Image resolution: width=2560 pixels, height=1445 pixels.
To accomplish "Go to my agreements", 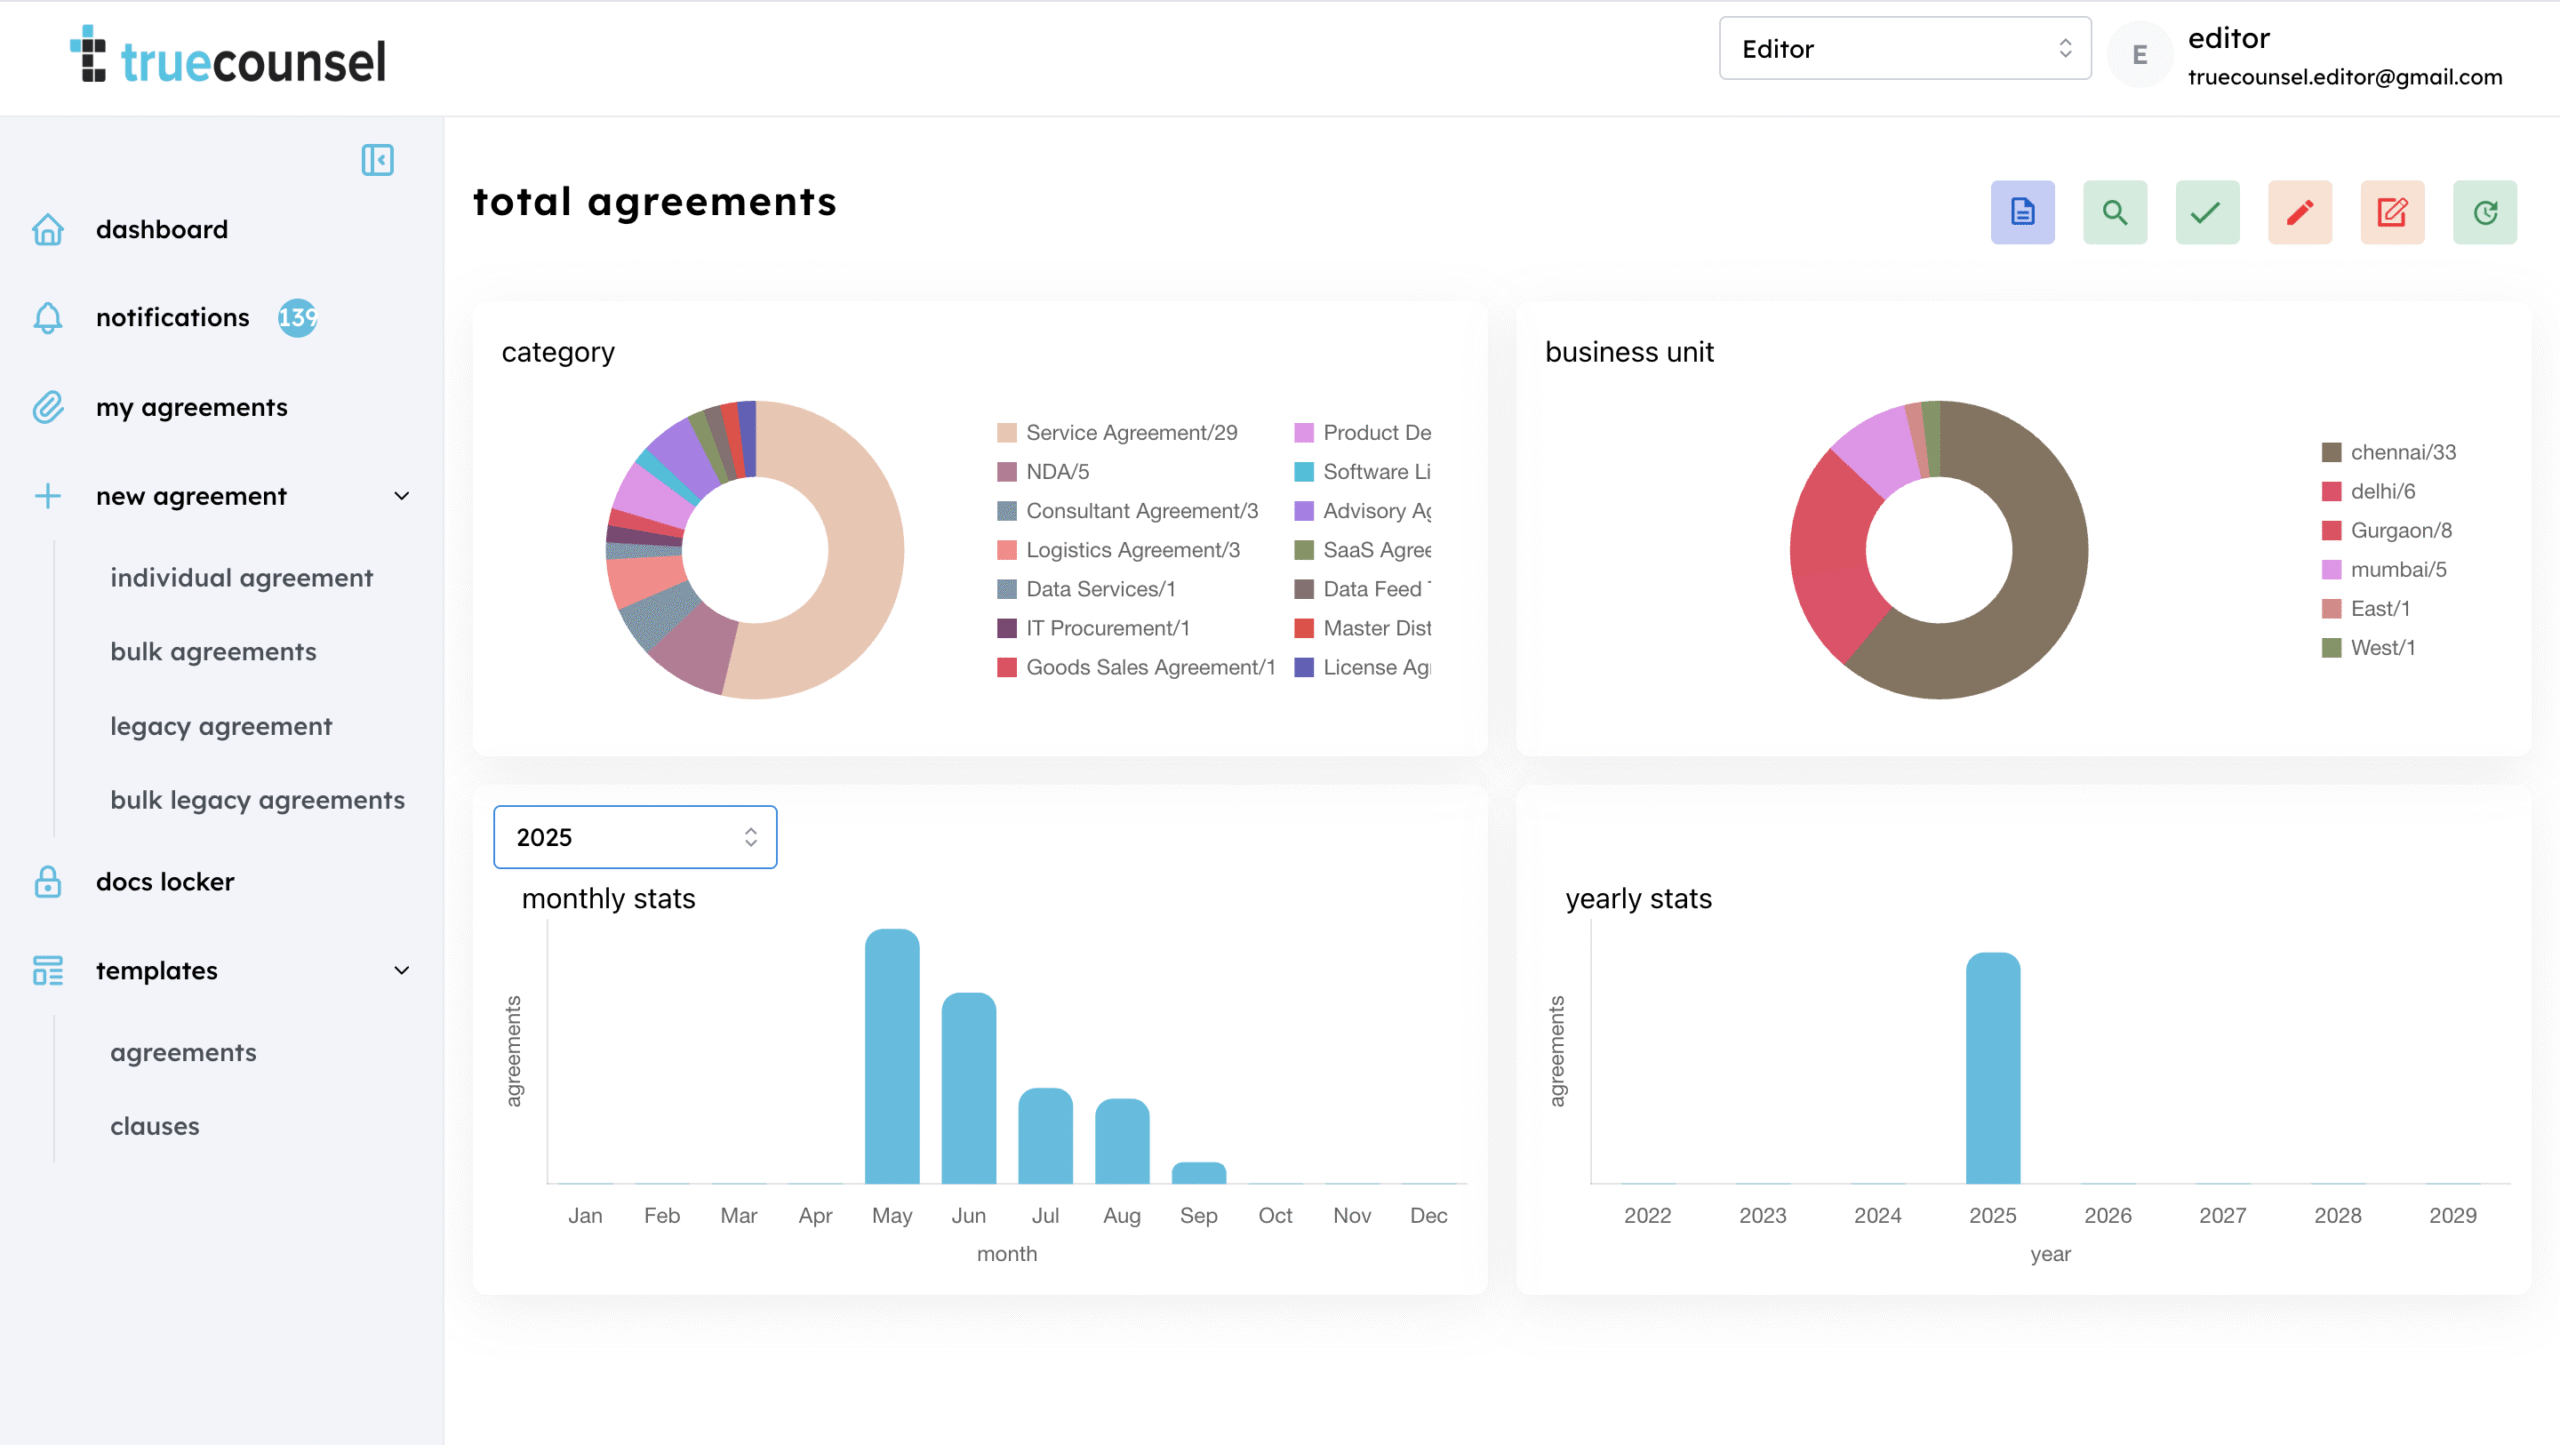I will [x=192, y=408].
